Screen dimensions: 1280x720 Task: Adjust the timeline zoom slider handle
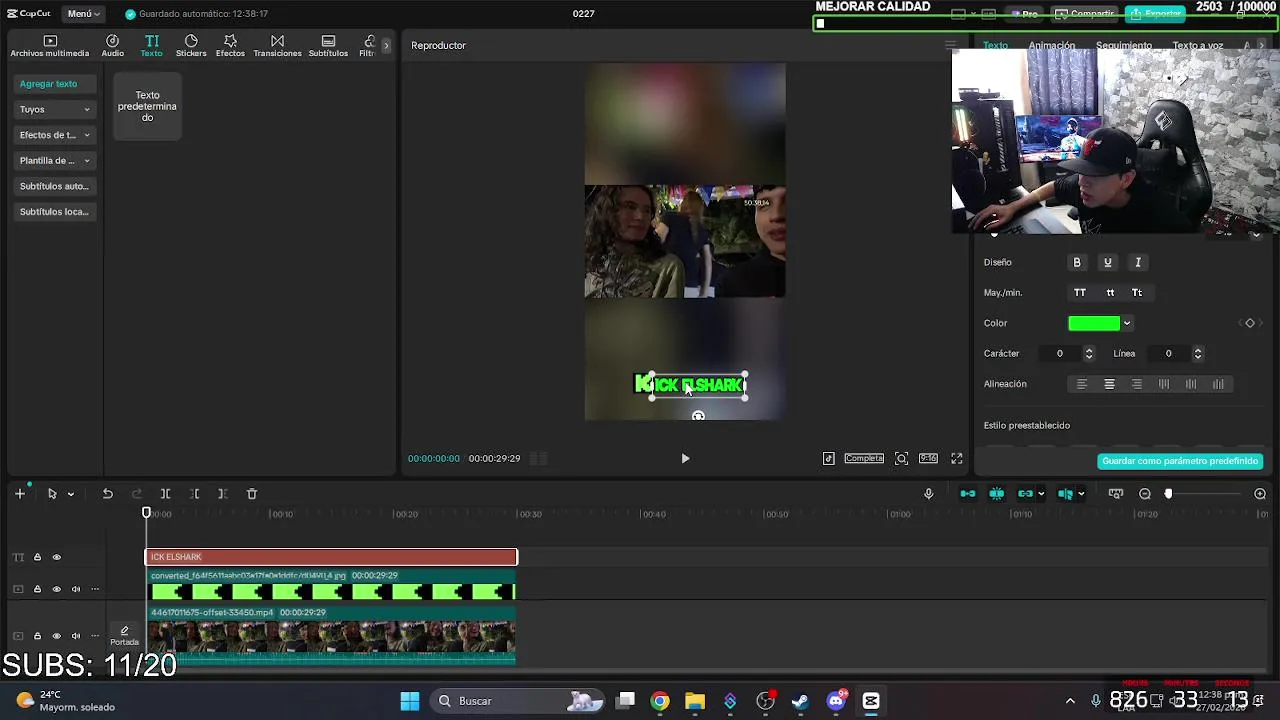point(1168,494)
